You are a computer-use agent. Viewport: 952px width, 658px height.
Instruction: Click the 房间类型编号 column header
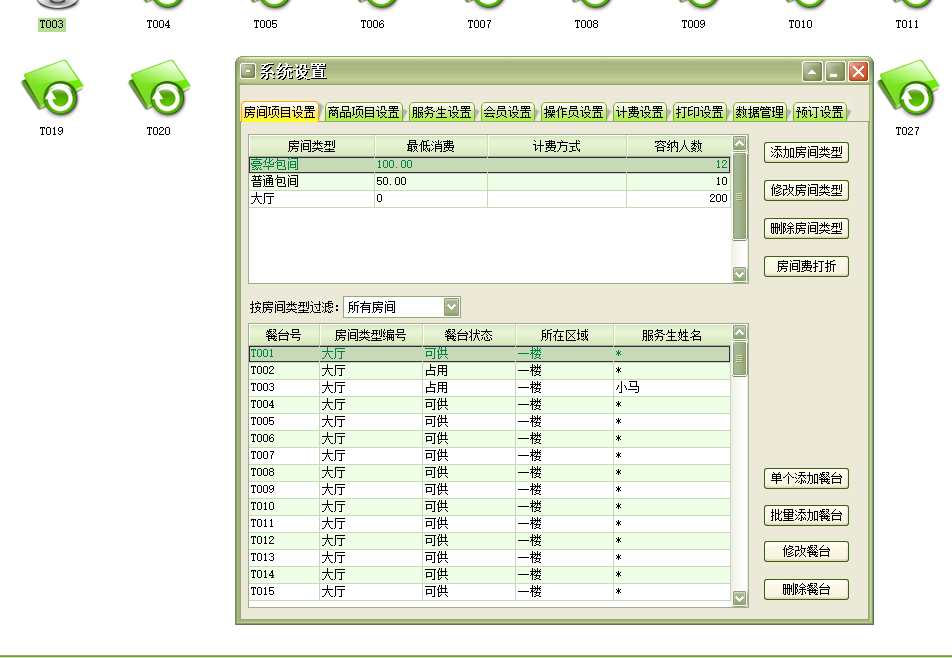[x=370, y=336]
